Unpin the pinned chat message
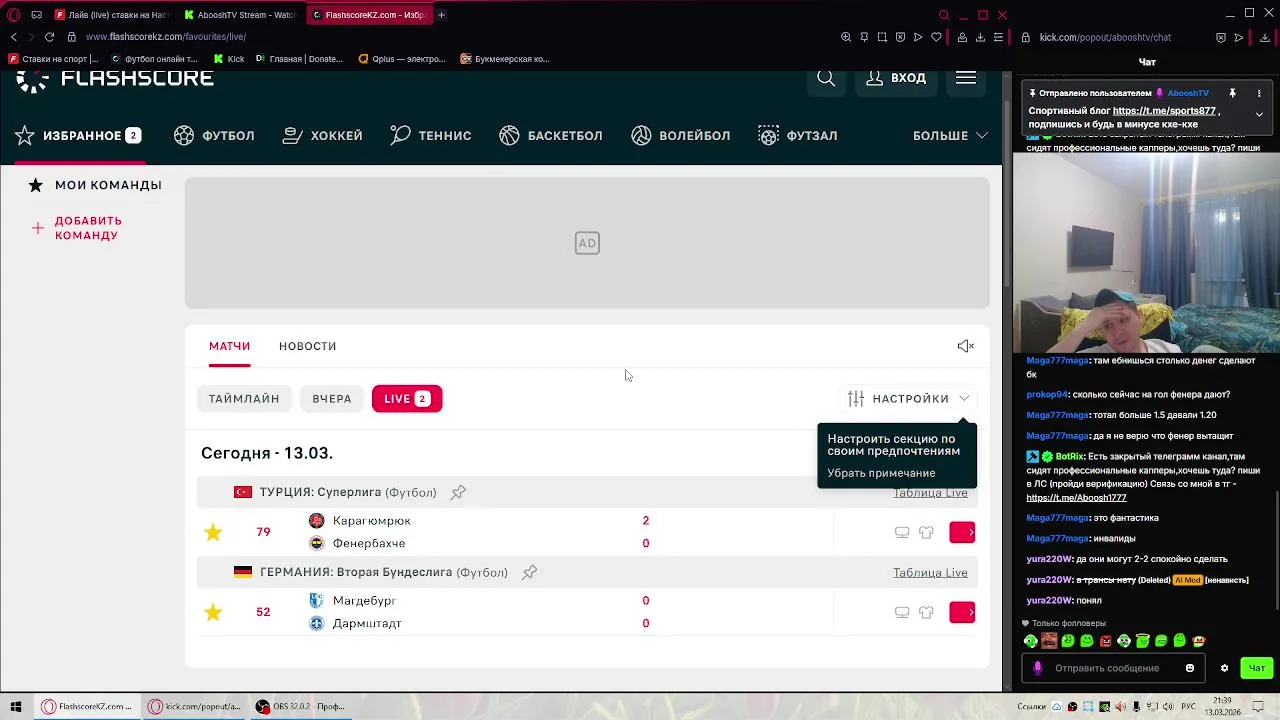This screenshot has height=720, width=1280. tap(1232, 93)
